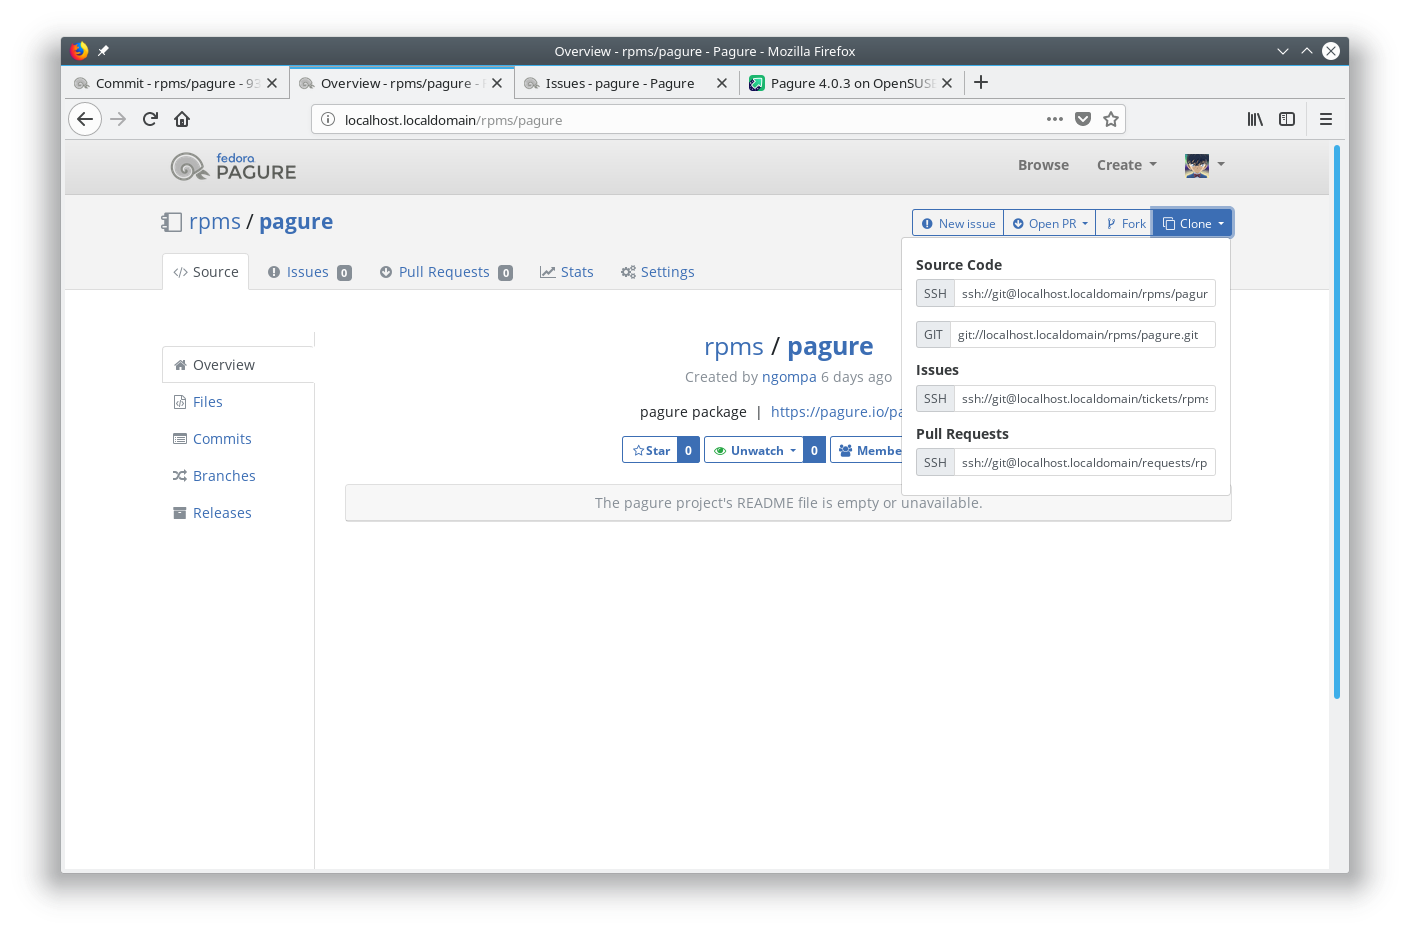Open the page actions three-dots menu
The height and width of the screenshot is (934, 1410).
click(x=1055, y=119)
